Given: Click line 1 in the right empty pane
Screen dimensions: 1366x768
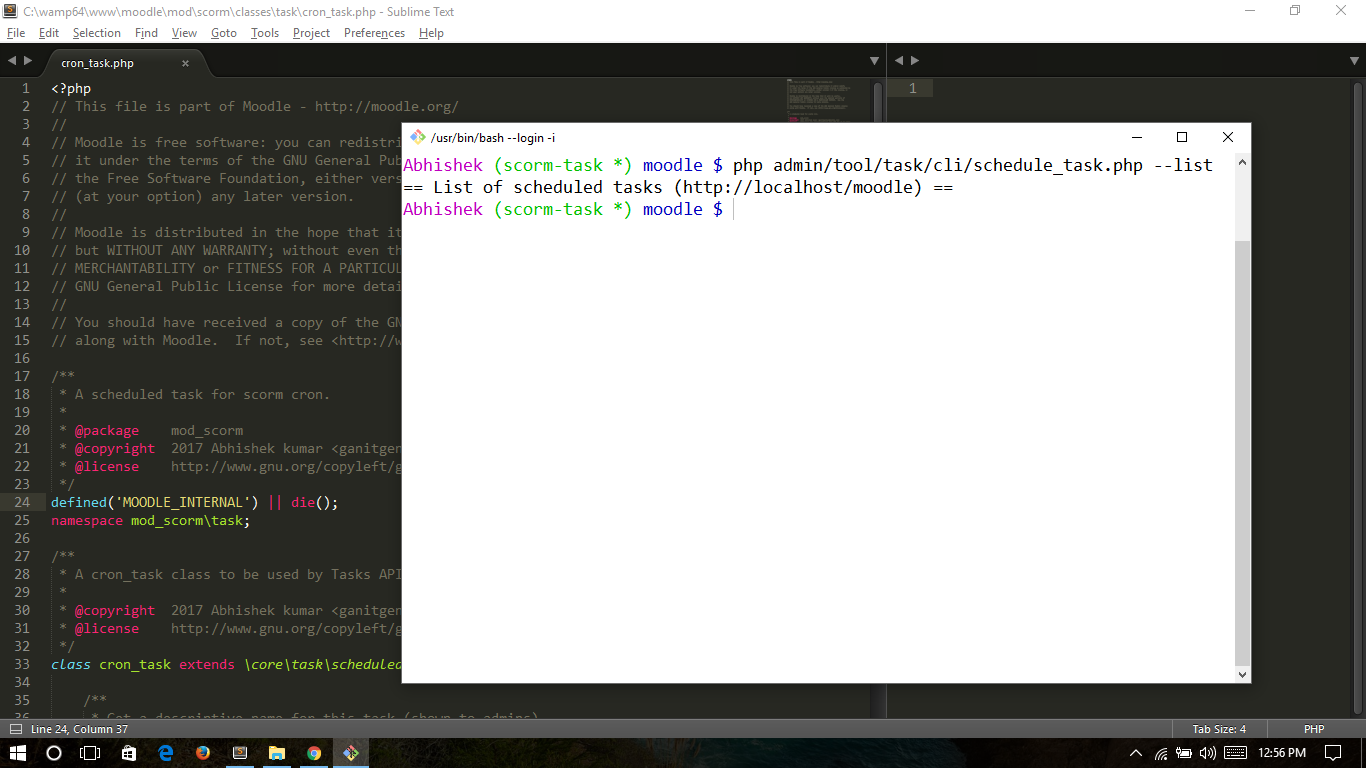Looking at the screenshot, I should pyautogui.click(x=912, y=88).
